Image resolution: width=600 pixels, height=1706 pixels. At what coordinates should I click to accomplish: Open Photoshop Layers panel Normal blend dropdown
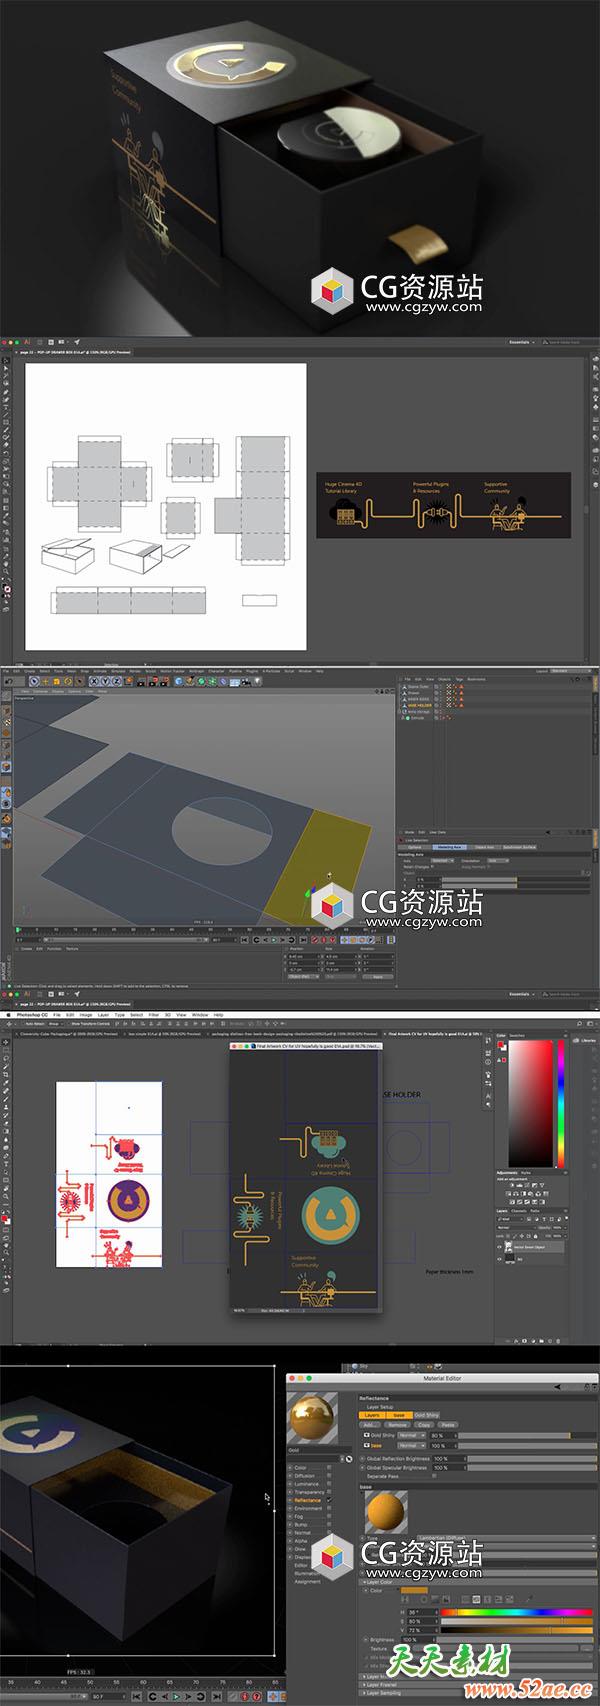tap(516, 1228)
